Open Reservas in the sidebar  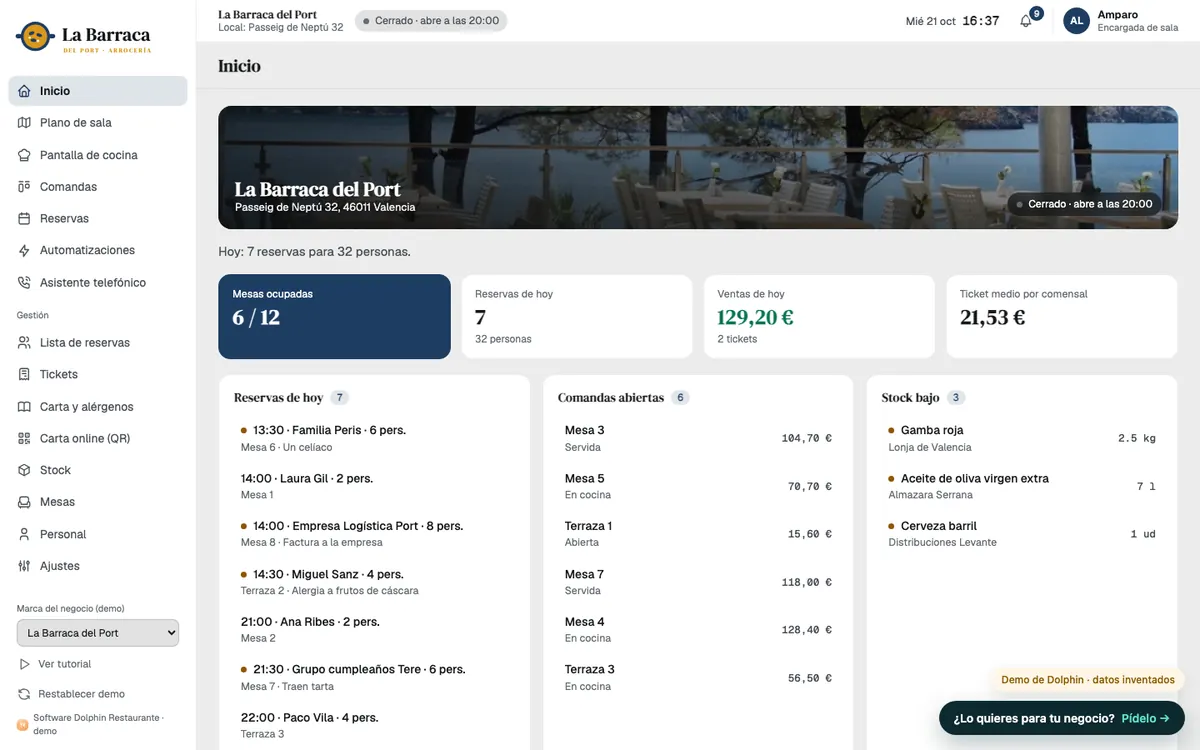98,219
